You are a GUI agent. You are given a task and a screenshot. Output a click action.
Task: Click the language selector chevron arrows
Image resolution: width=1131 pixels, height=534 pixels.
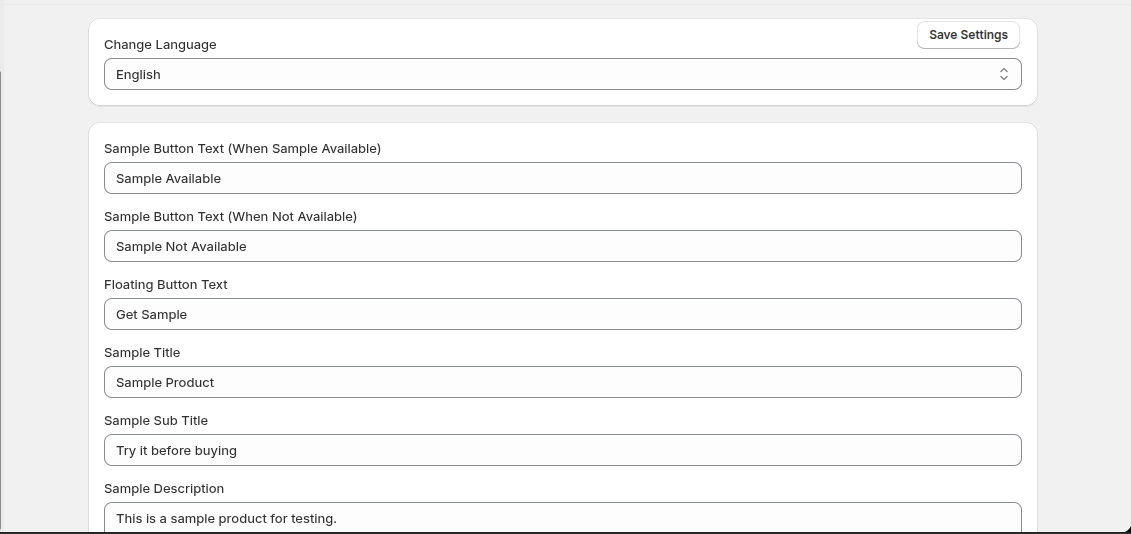coord(1003,74)
